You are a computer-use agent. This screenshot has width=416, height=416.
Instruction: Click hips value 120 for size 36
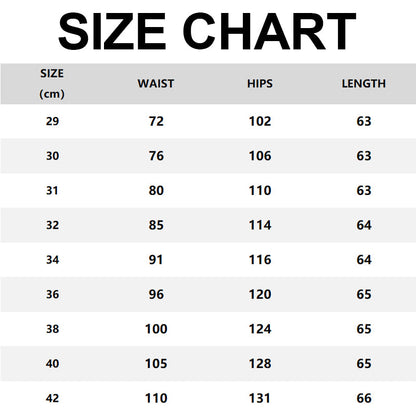tap(260, 294)
